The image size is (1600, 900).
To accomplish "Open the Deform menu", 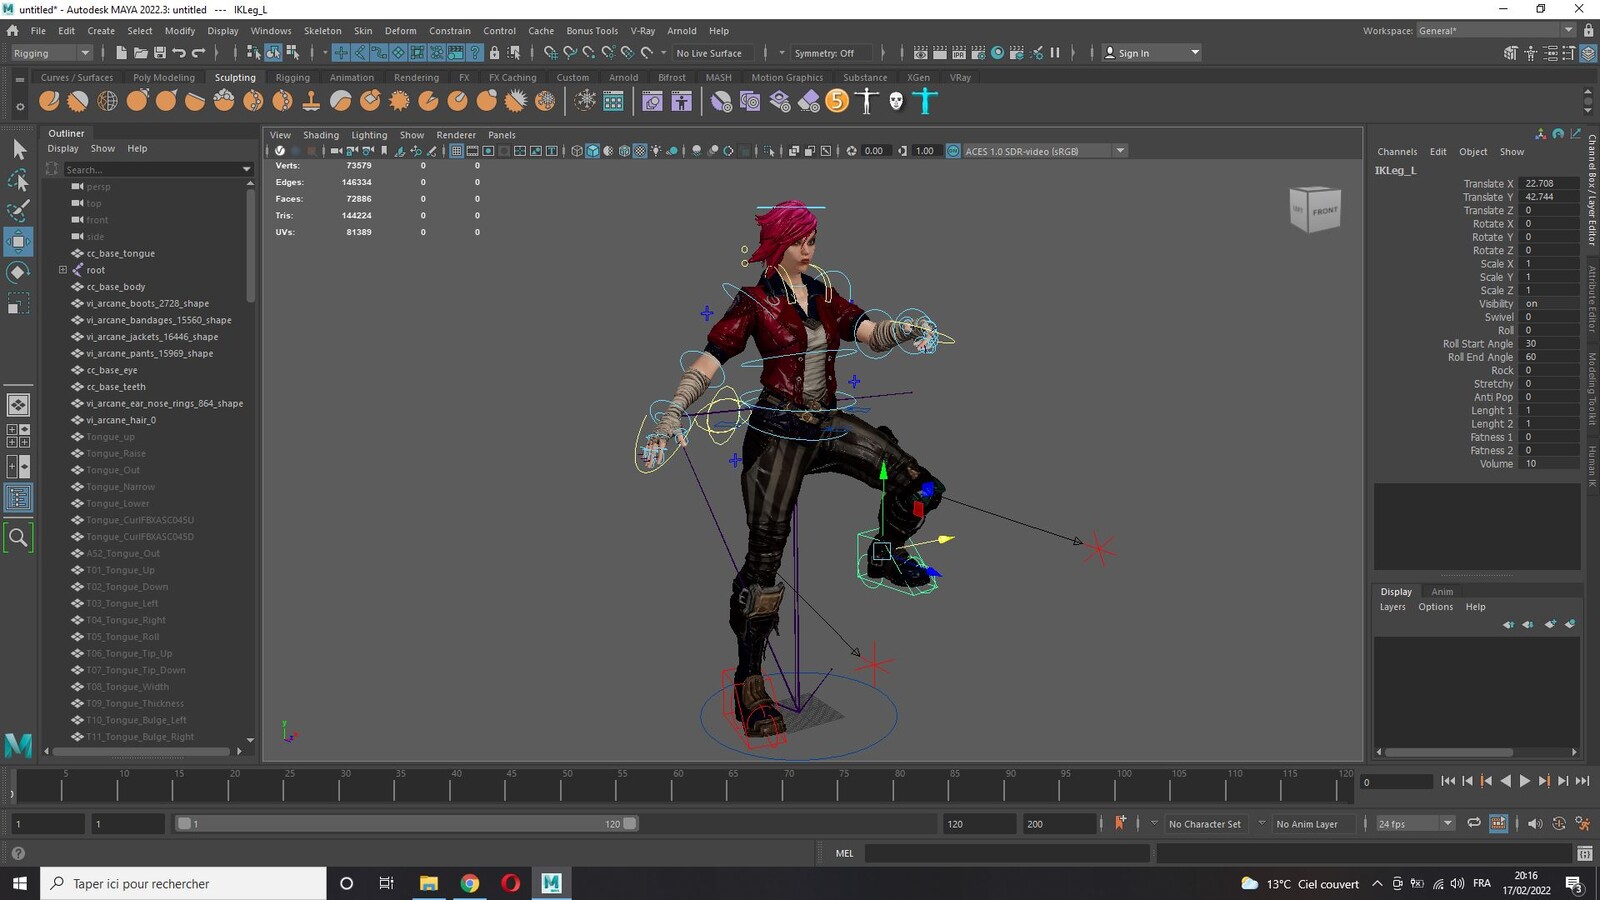I will (400, 31).
